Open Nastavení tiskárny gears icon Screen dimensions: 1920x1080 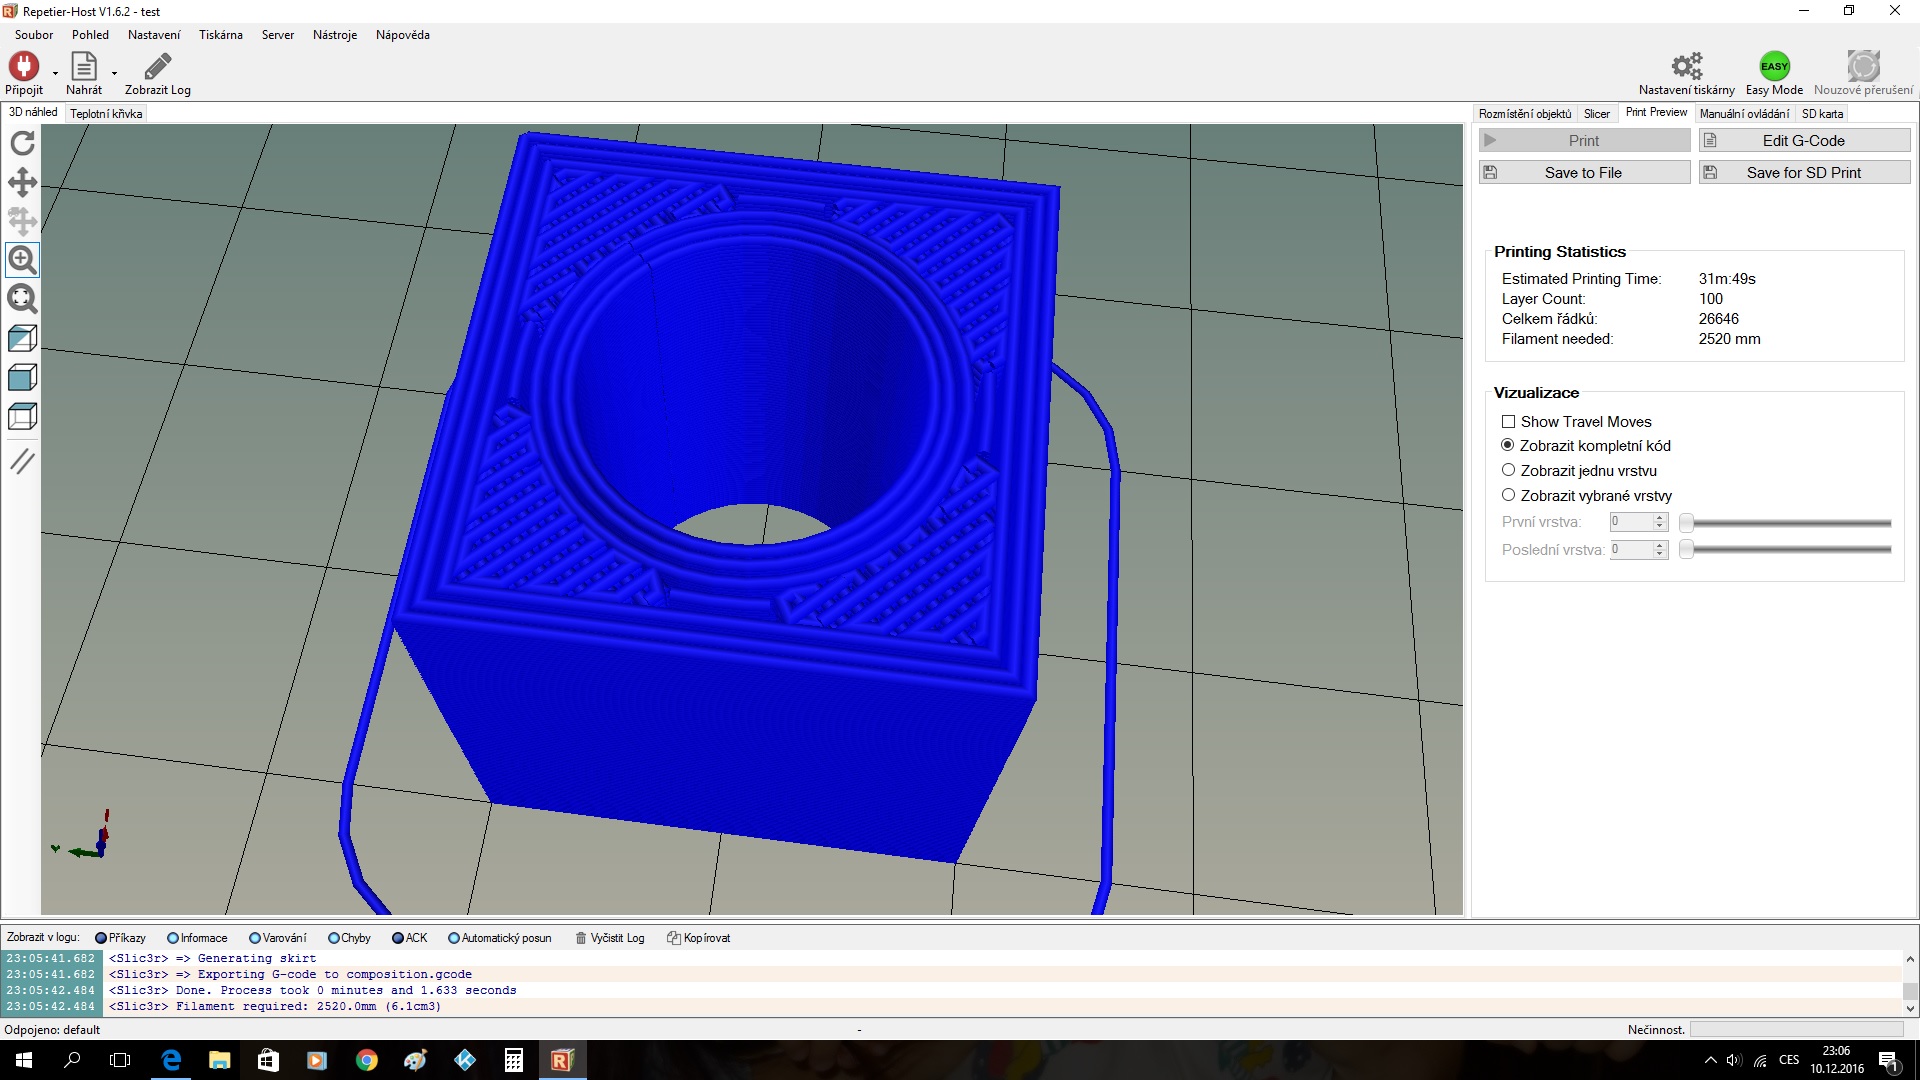[x=1686, y=67]
